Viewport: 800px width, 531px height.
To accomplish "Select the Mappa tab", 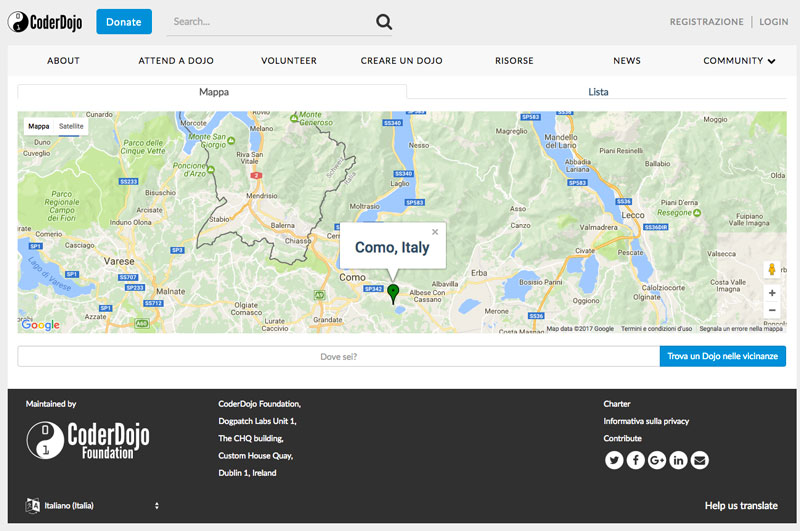I will (212, 92).
